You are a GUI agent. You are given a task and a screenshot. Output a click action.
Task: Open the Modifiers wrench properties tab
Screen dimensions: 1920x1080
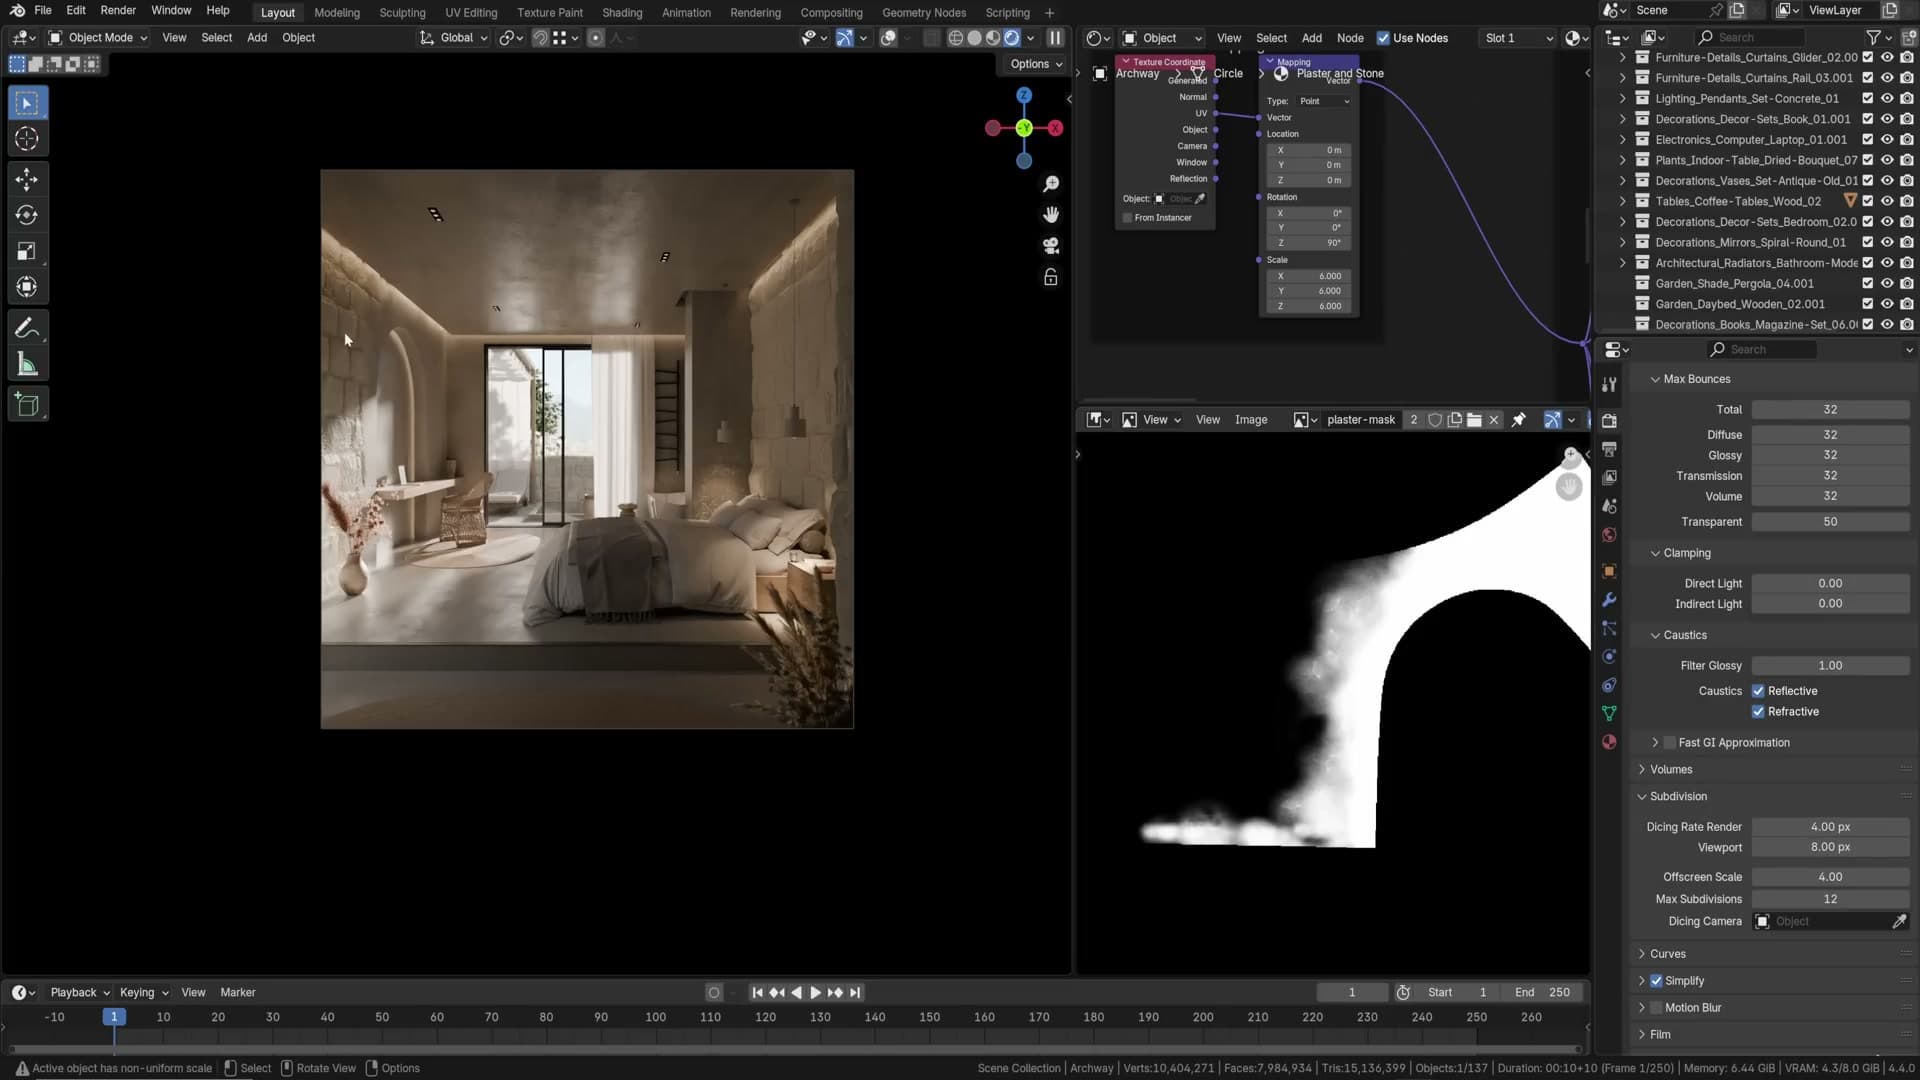click(1609, 600)
